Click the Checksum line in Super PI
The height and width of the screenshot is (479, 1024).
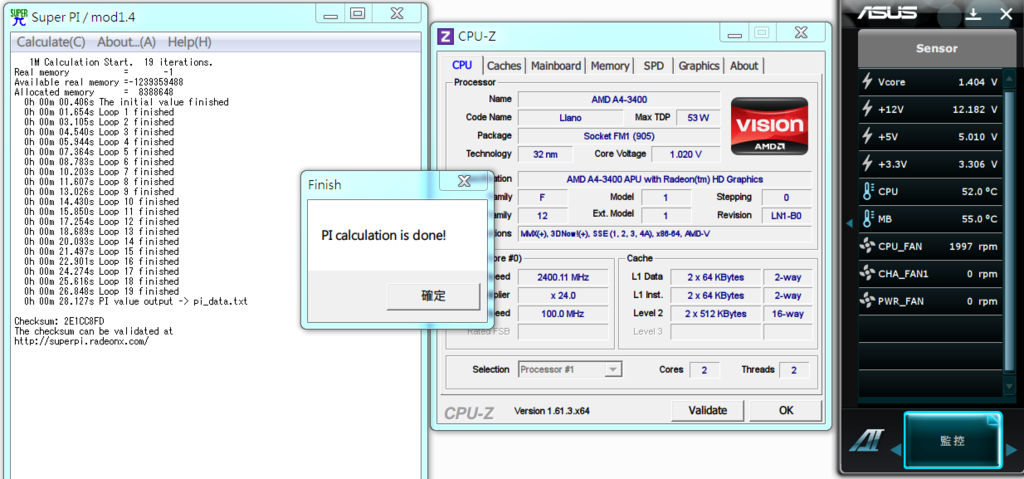coord(59,321)
